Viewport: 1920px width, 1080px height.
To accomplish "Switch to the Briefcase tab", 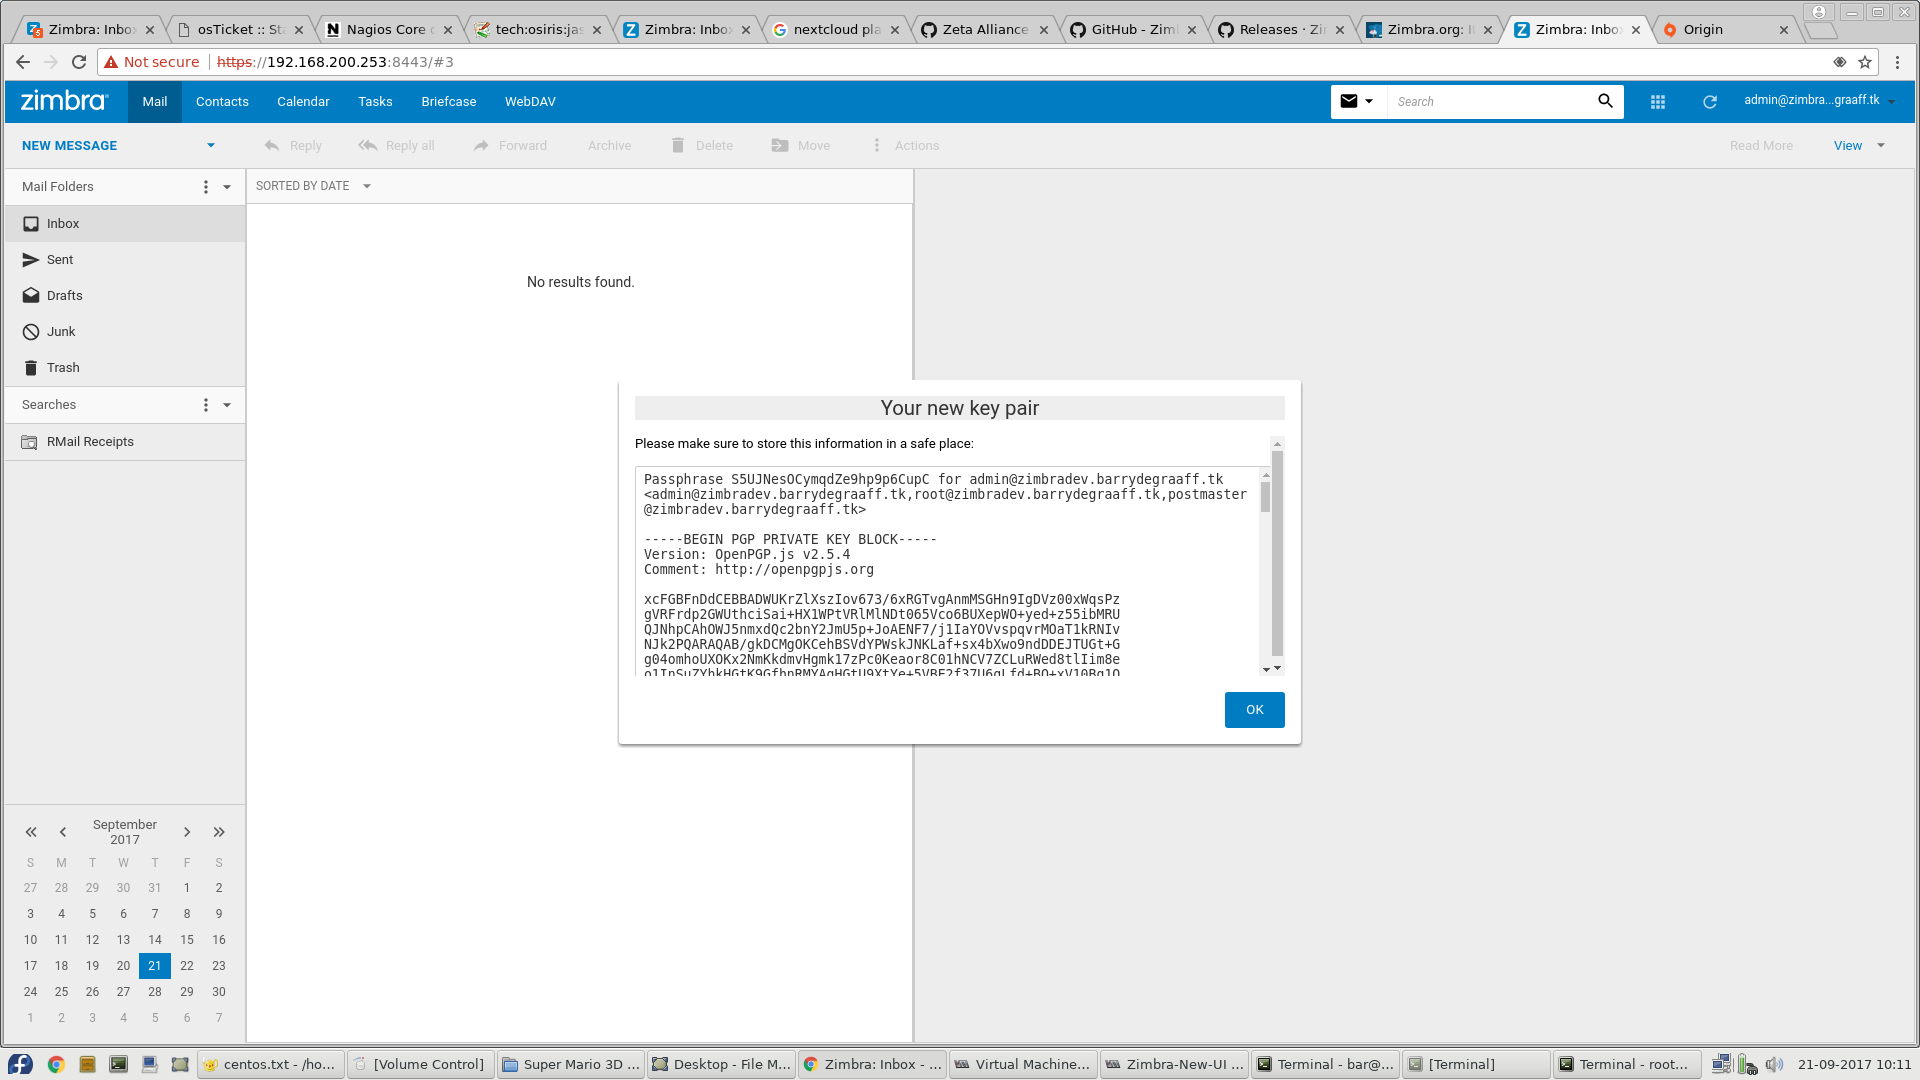I will pyautogui.click(x=448, y=102).
